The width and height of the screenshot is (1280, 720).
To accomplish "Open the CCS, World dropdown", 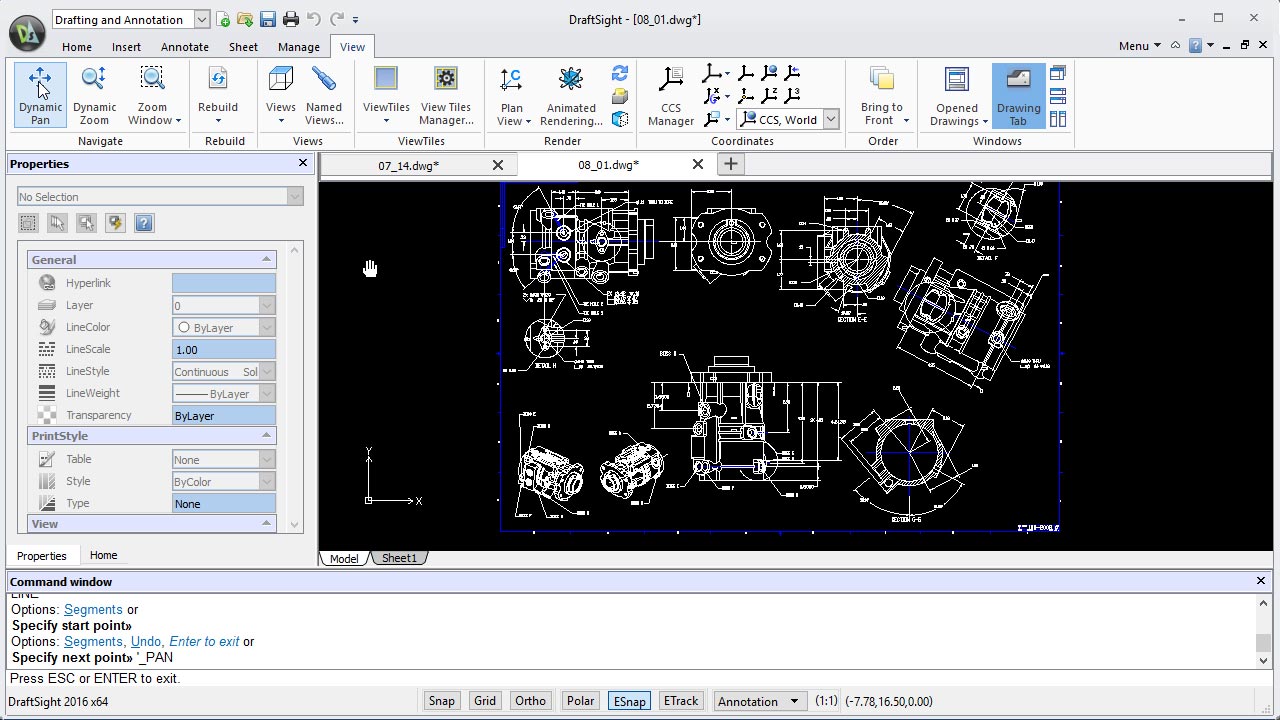I will point(830,120).
